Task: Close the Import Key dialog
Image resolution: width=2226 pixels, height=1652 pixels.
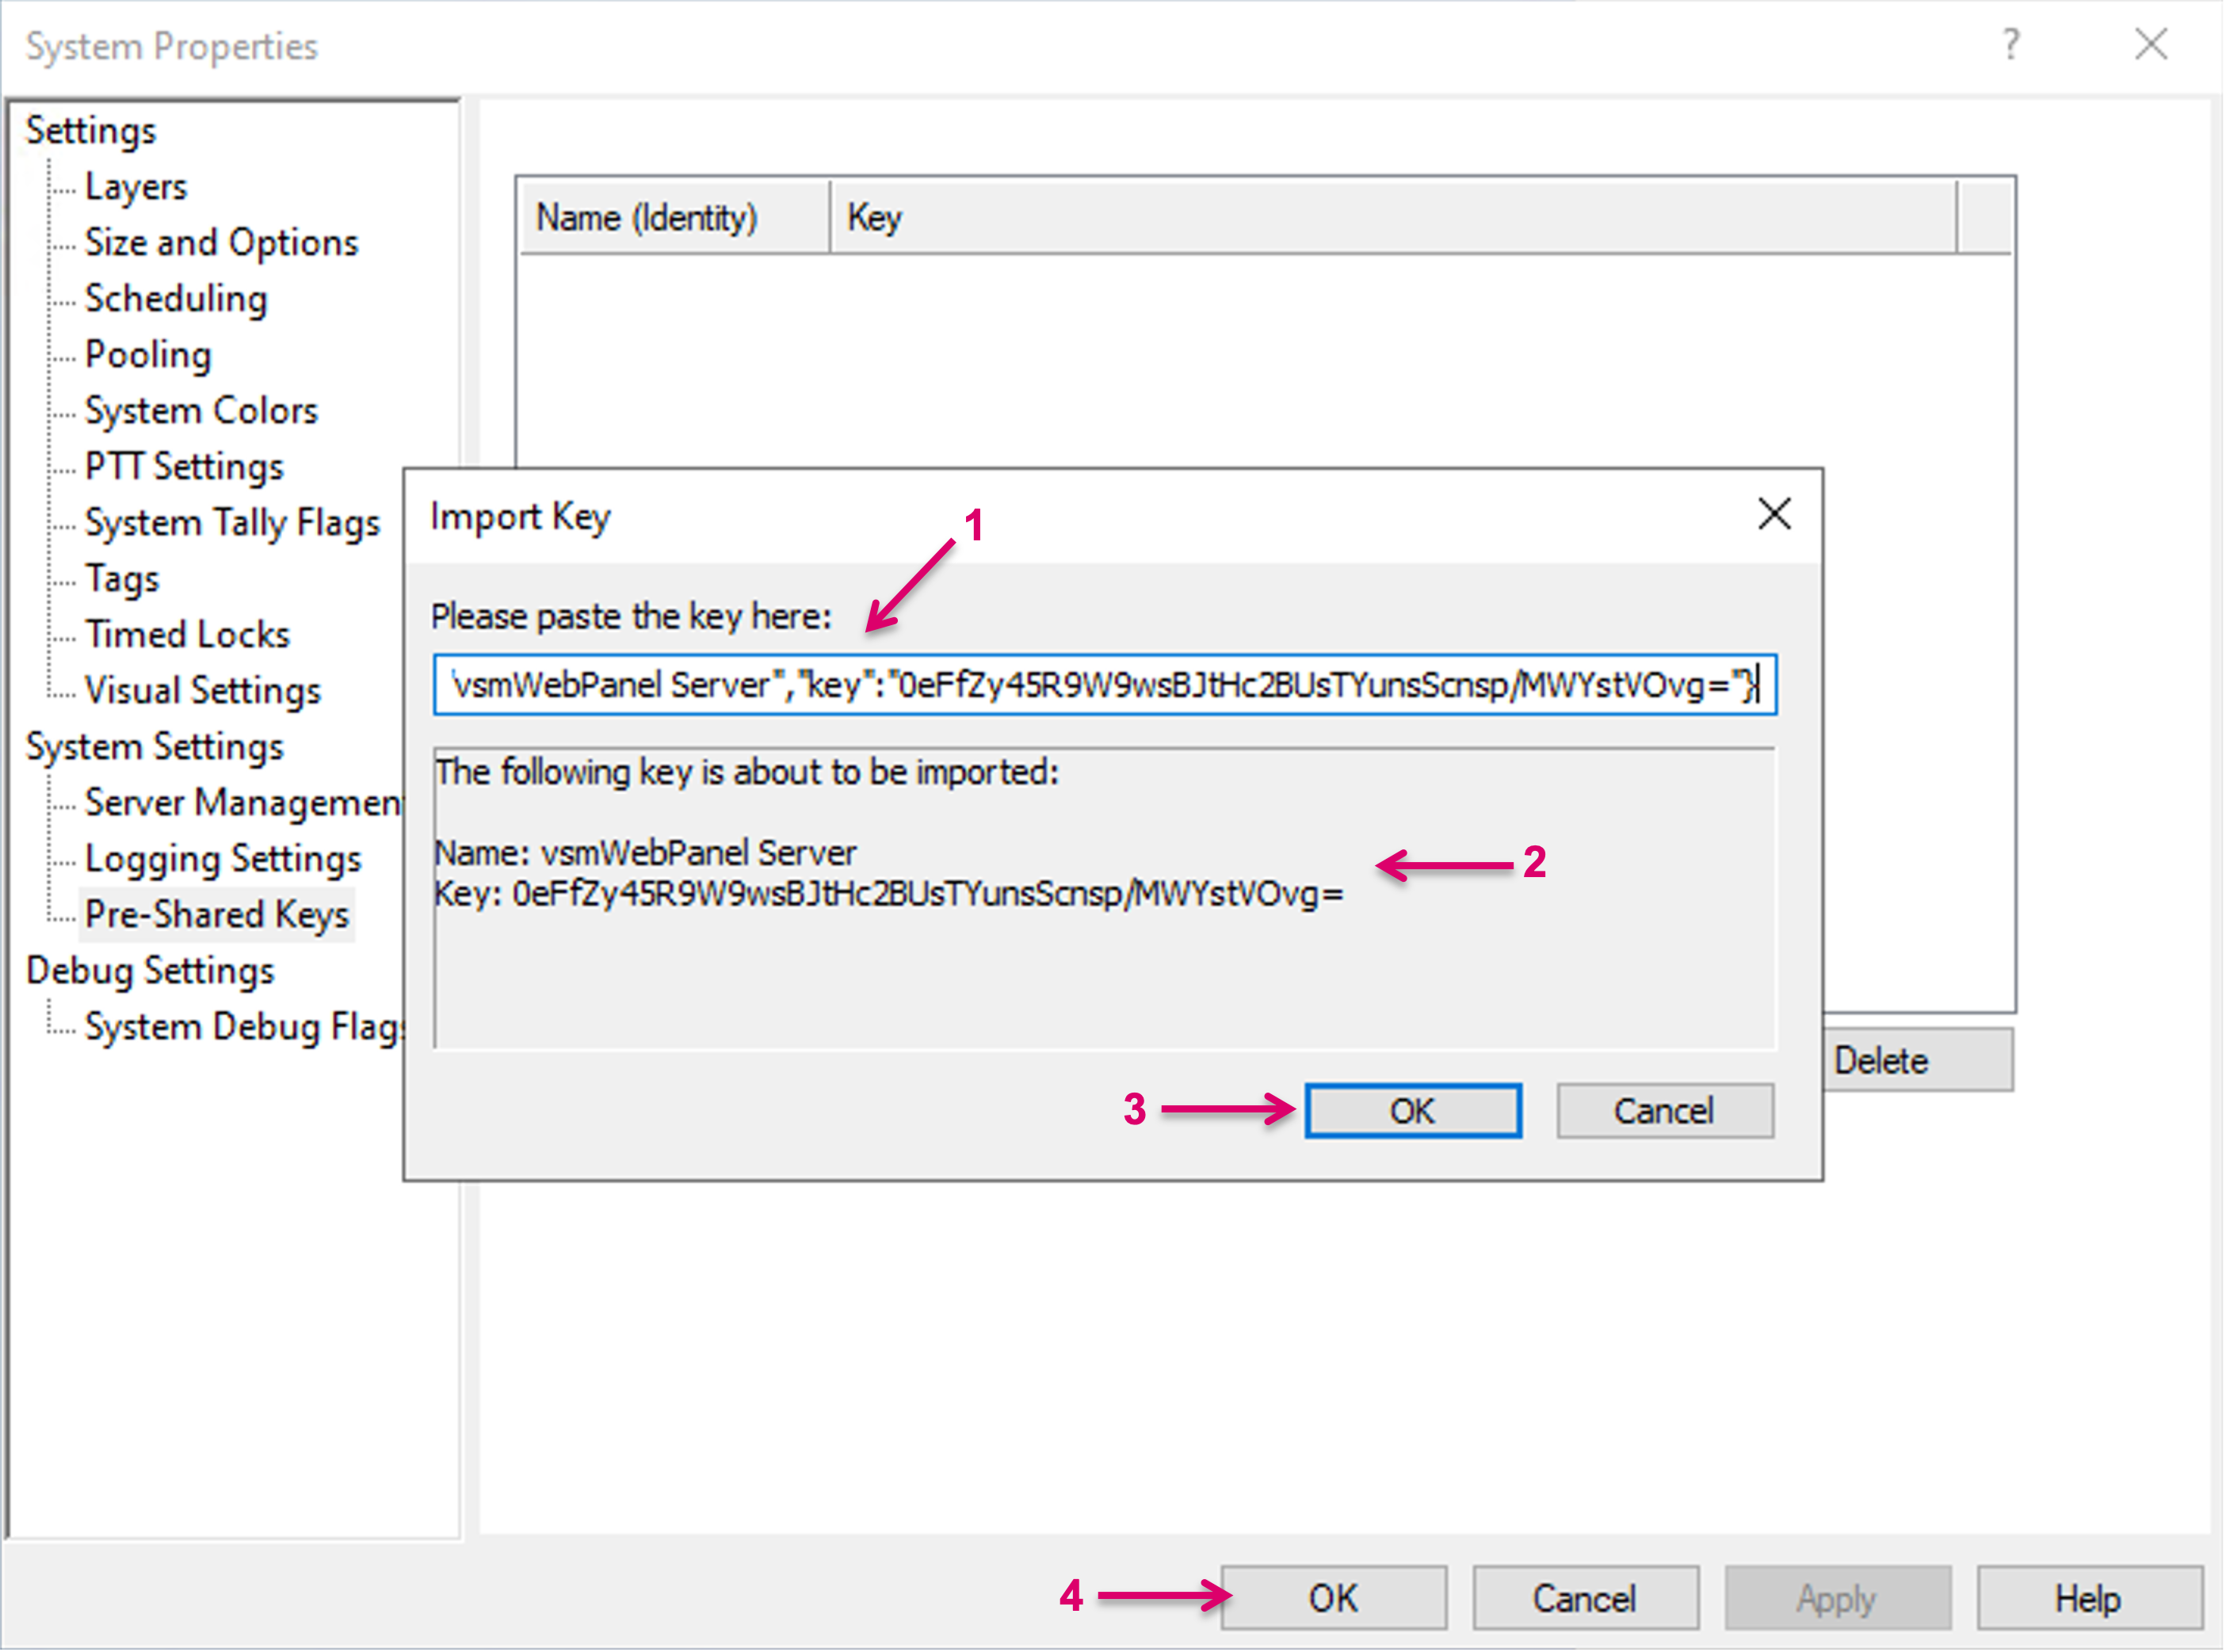Action: (x=1773, y=514)
